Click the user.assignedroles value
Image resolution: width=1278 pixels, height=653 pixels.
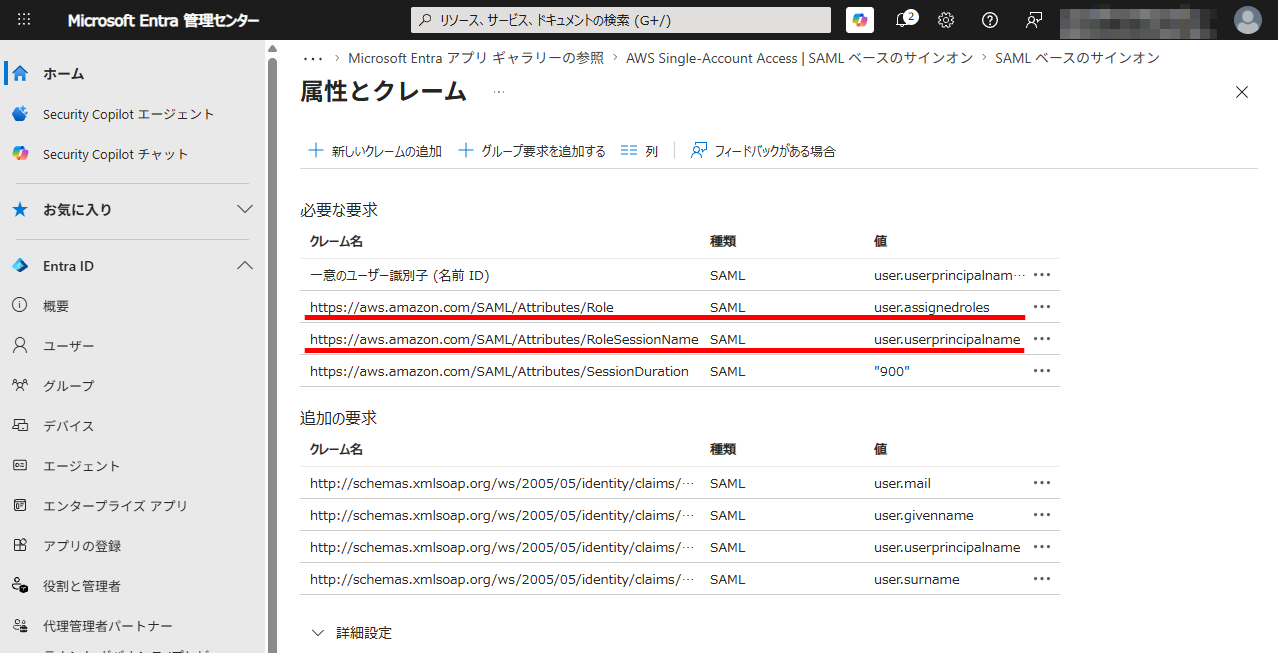pyautogui.click(x=932, y=307)
